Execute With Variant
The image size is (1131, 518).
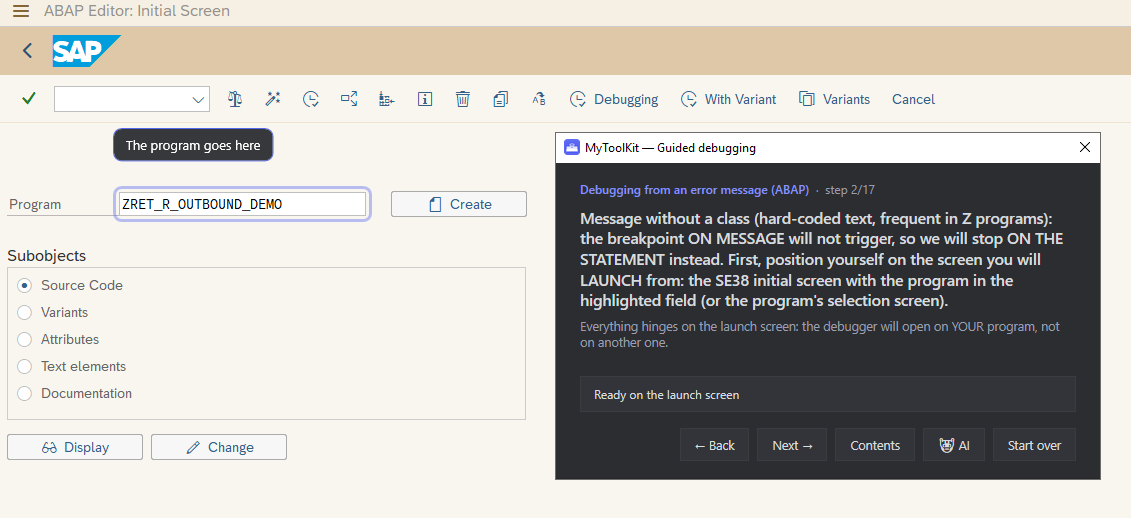click(x=729, y=100)
